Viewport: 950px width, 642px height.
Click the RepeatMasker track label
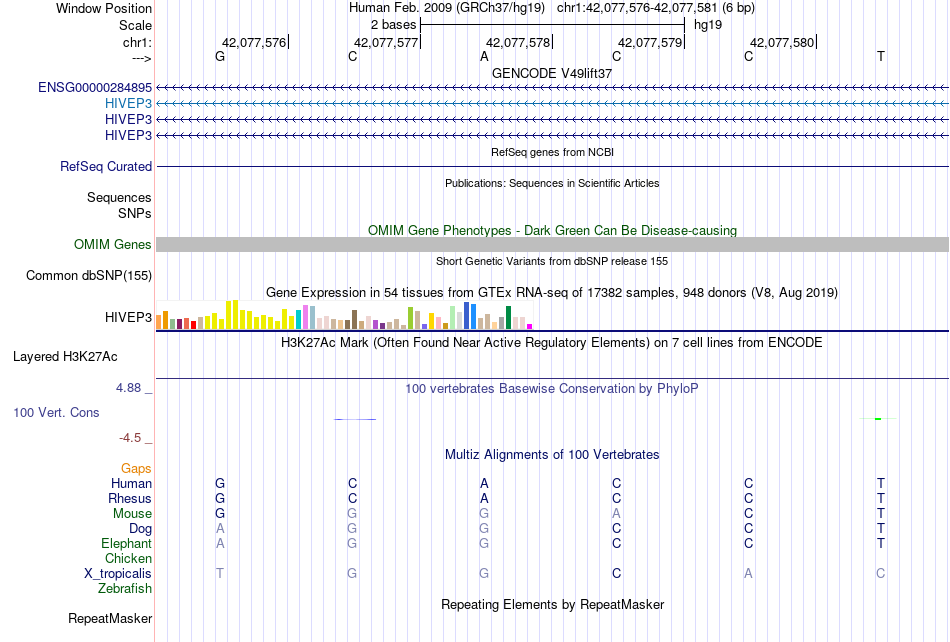point(110,618)
